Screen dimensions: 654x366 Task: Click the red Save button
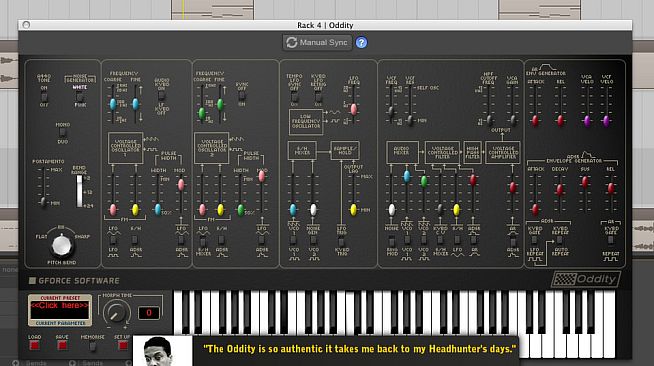click(x=62, y=346)
